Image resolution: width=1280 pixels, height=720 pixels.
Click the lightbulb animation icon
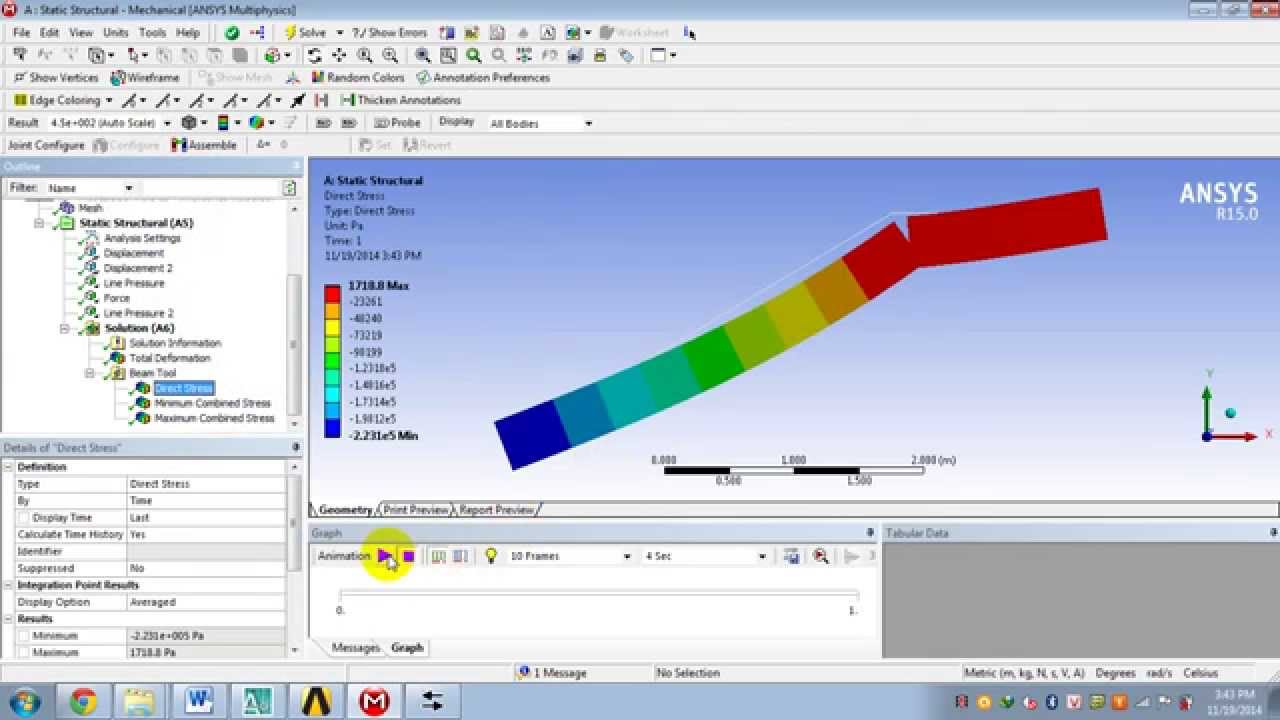(491, 556)
